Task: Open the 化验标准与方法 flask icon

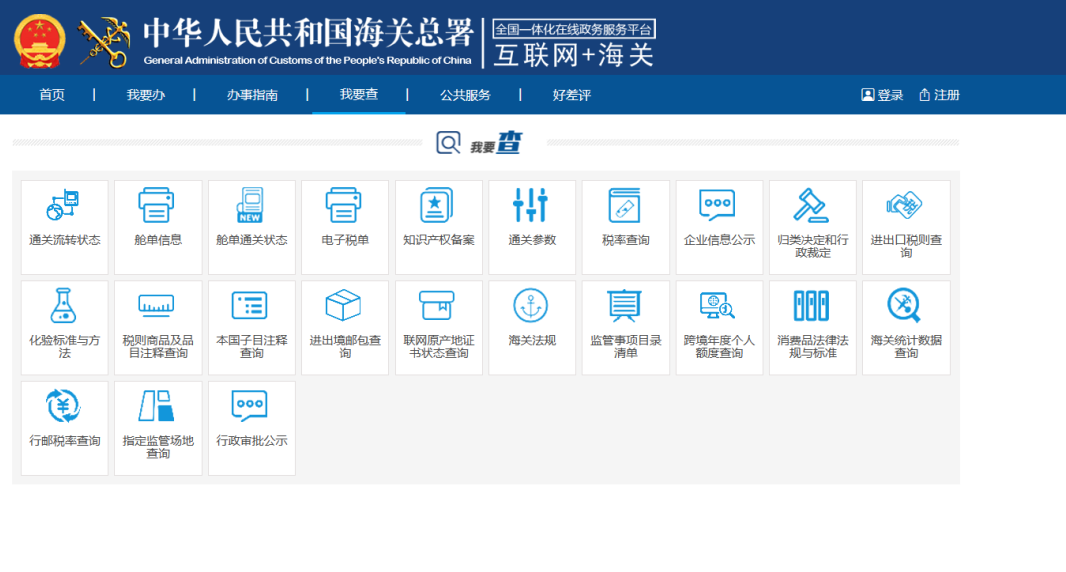Action: click(x=64, y=306)
